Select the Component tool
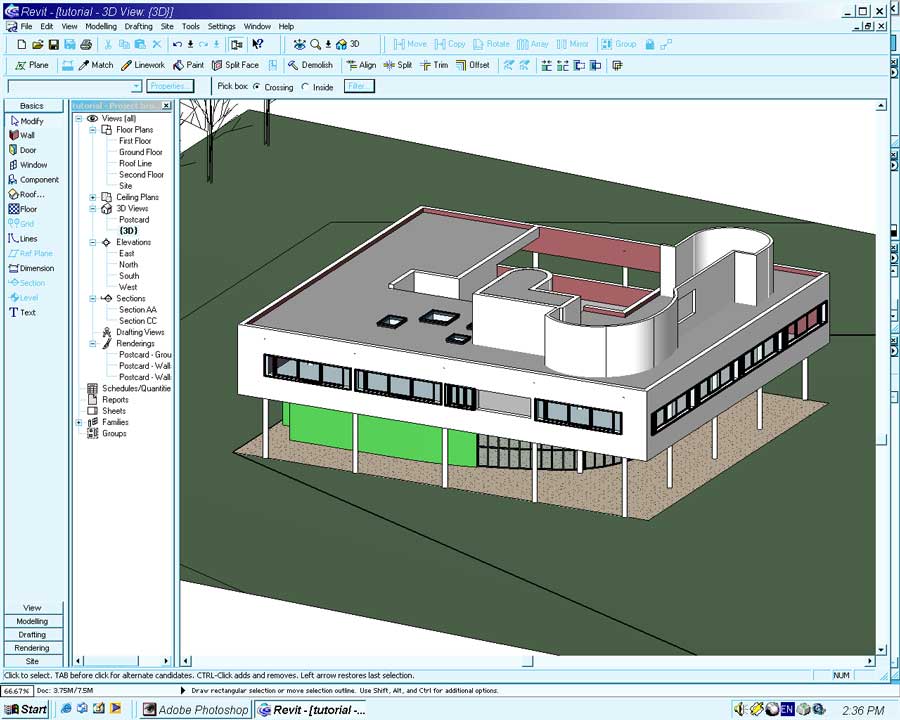Image resolution: width=900 pixels, height=720 pixels. (33, 180)
